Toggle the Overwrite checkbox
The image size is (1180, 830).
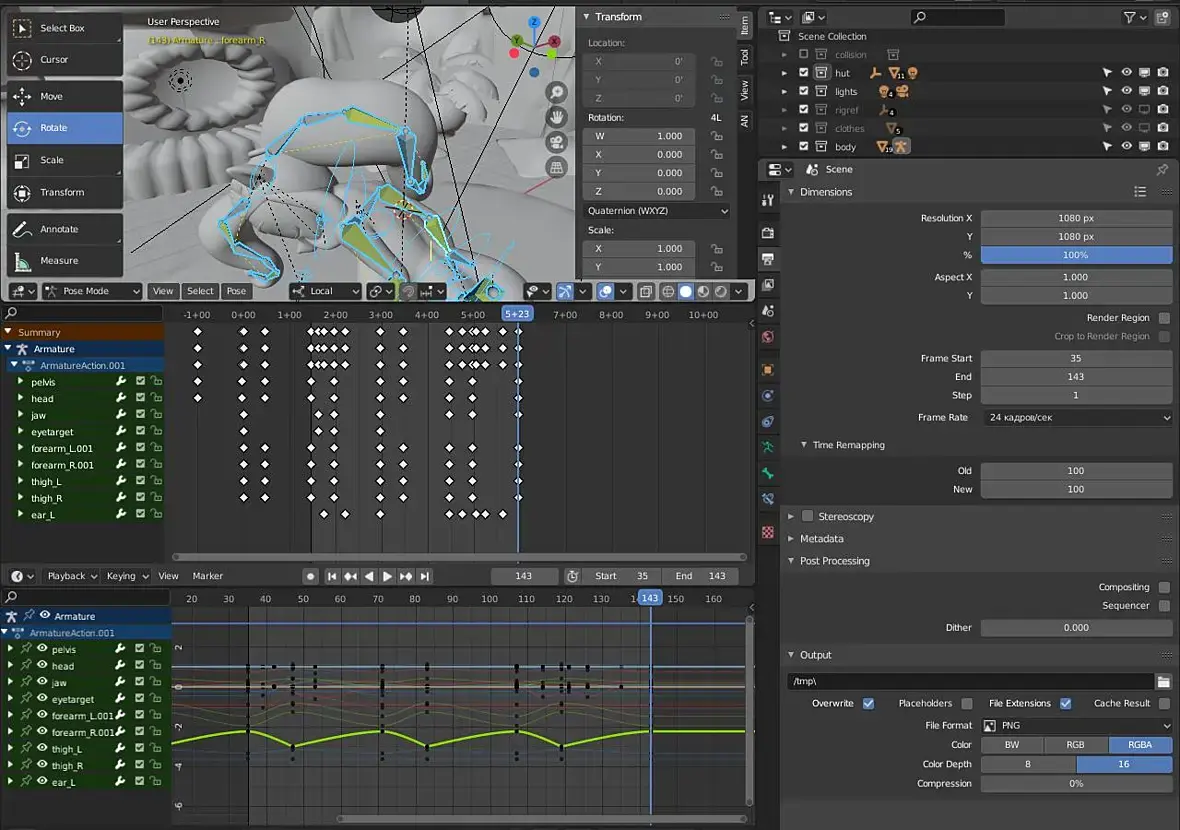coord(868,704)
